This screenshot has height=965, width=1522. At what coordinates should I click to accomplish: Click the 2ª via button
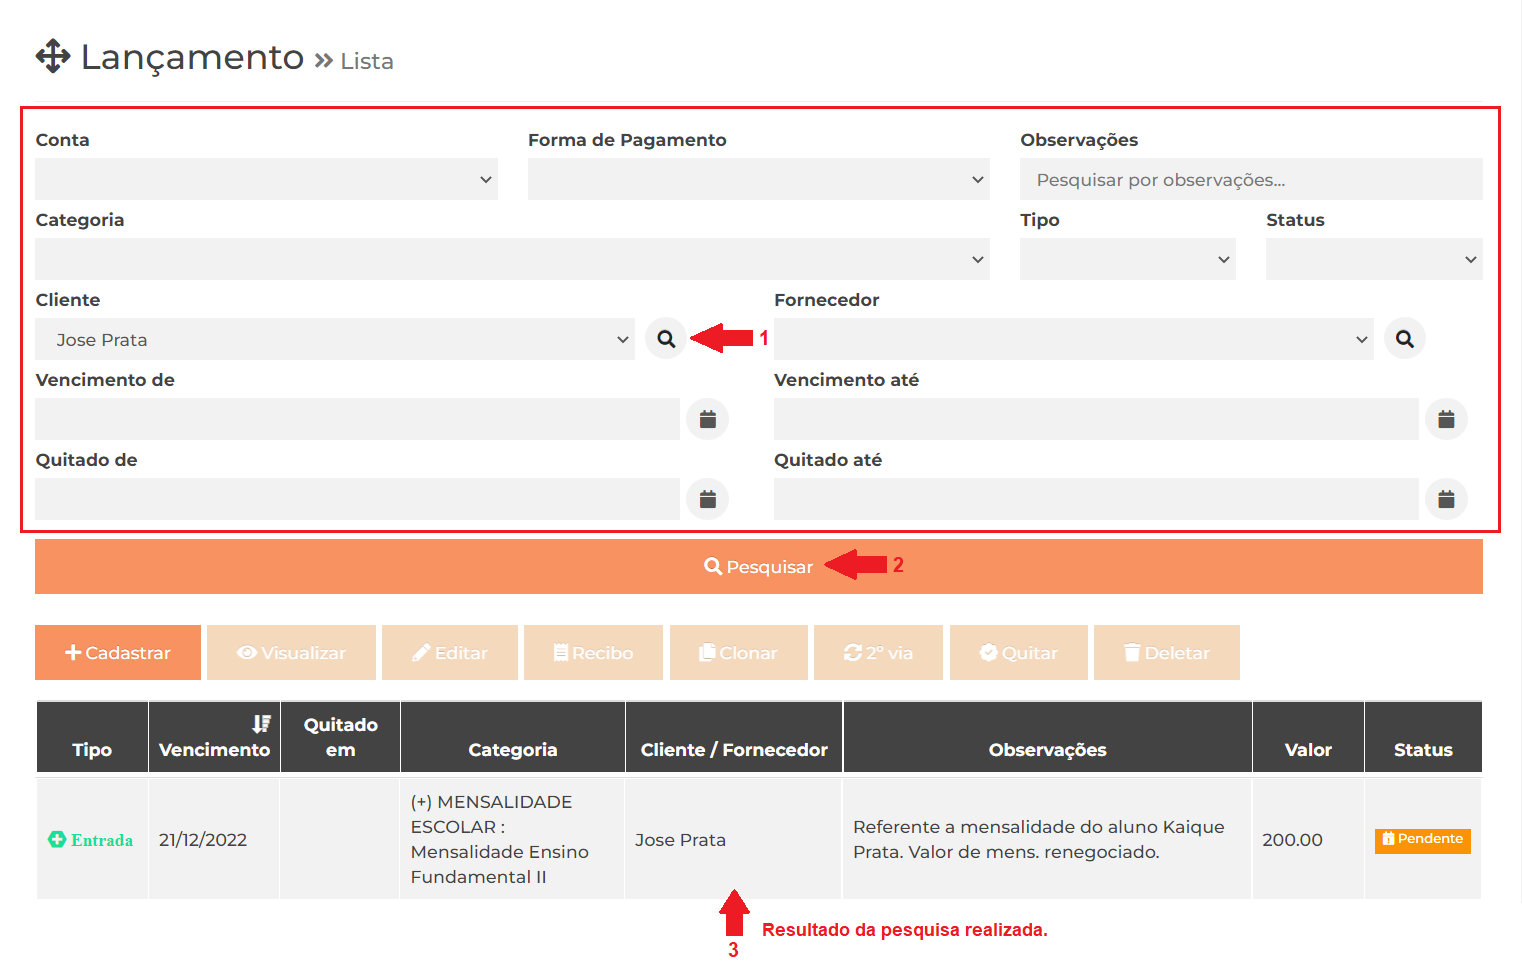tap(878, 652)
